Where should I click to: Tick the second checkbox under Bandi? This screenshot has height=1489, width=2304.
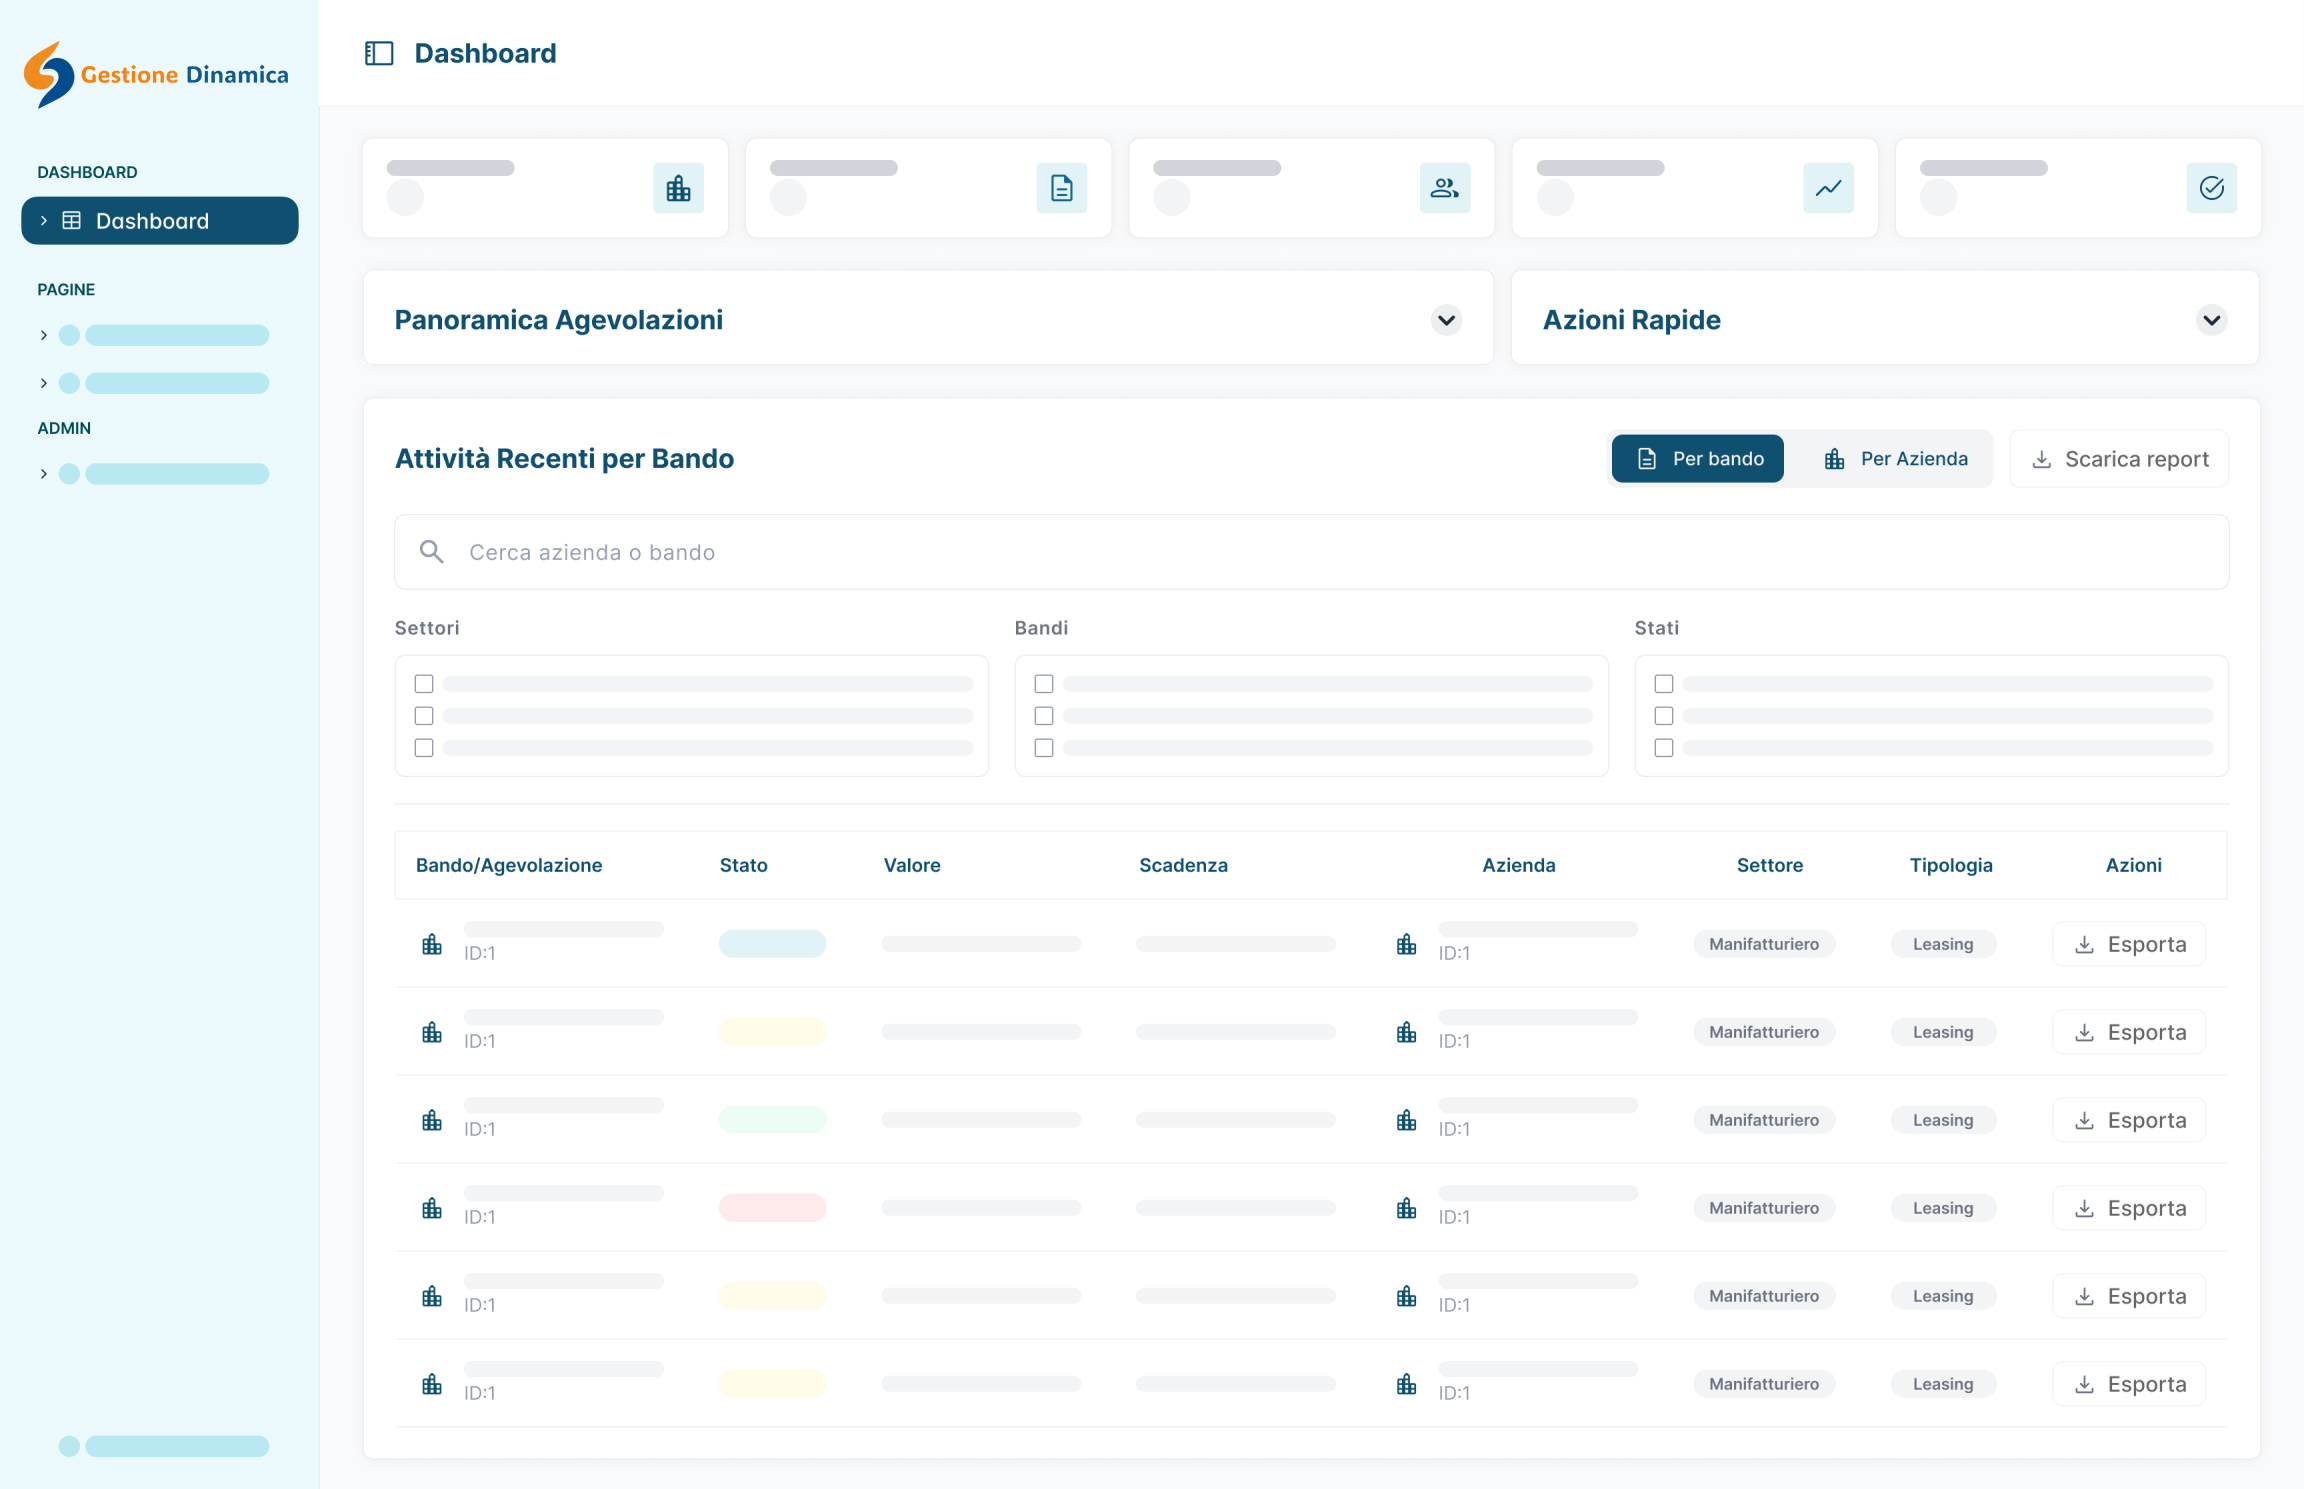(x=1044, y=715)
